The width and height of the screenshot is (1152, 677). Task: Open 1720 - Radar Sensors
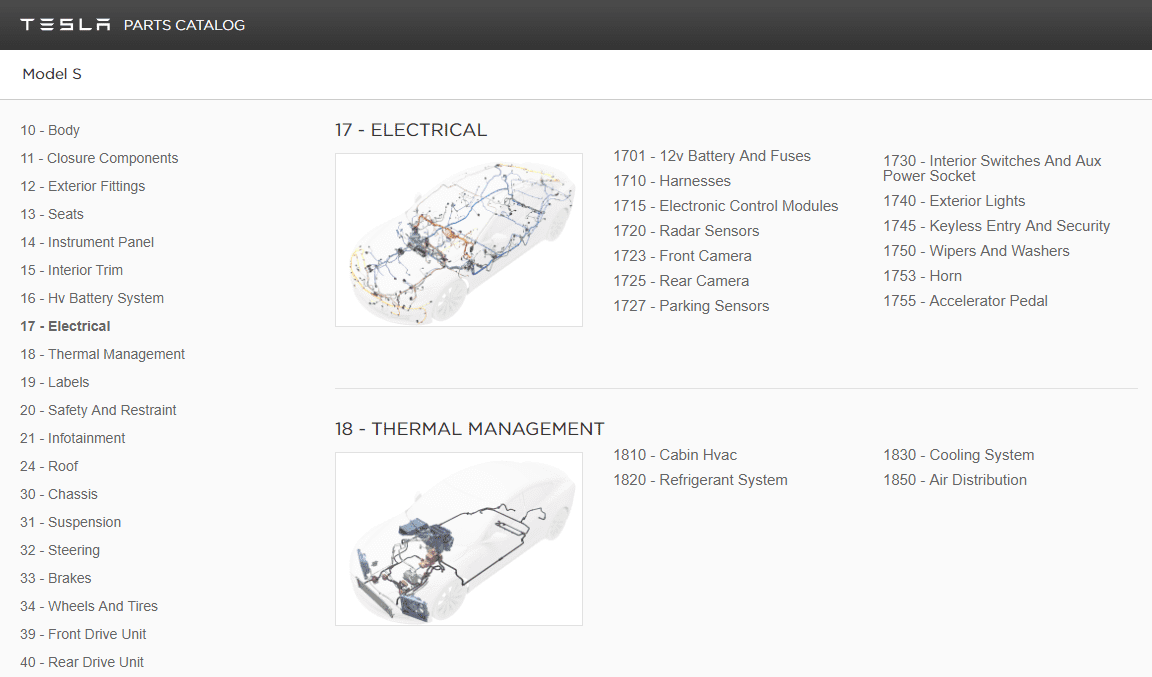pos(686,231)
